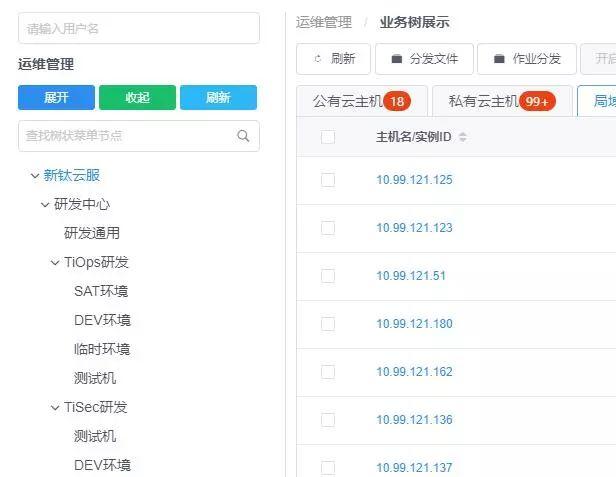Collapse the 新钛云服 root tree node

[35, 176]
